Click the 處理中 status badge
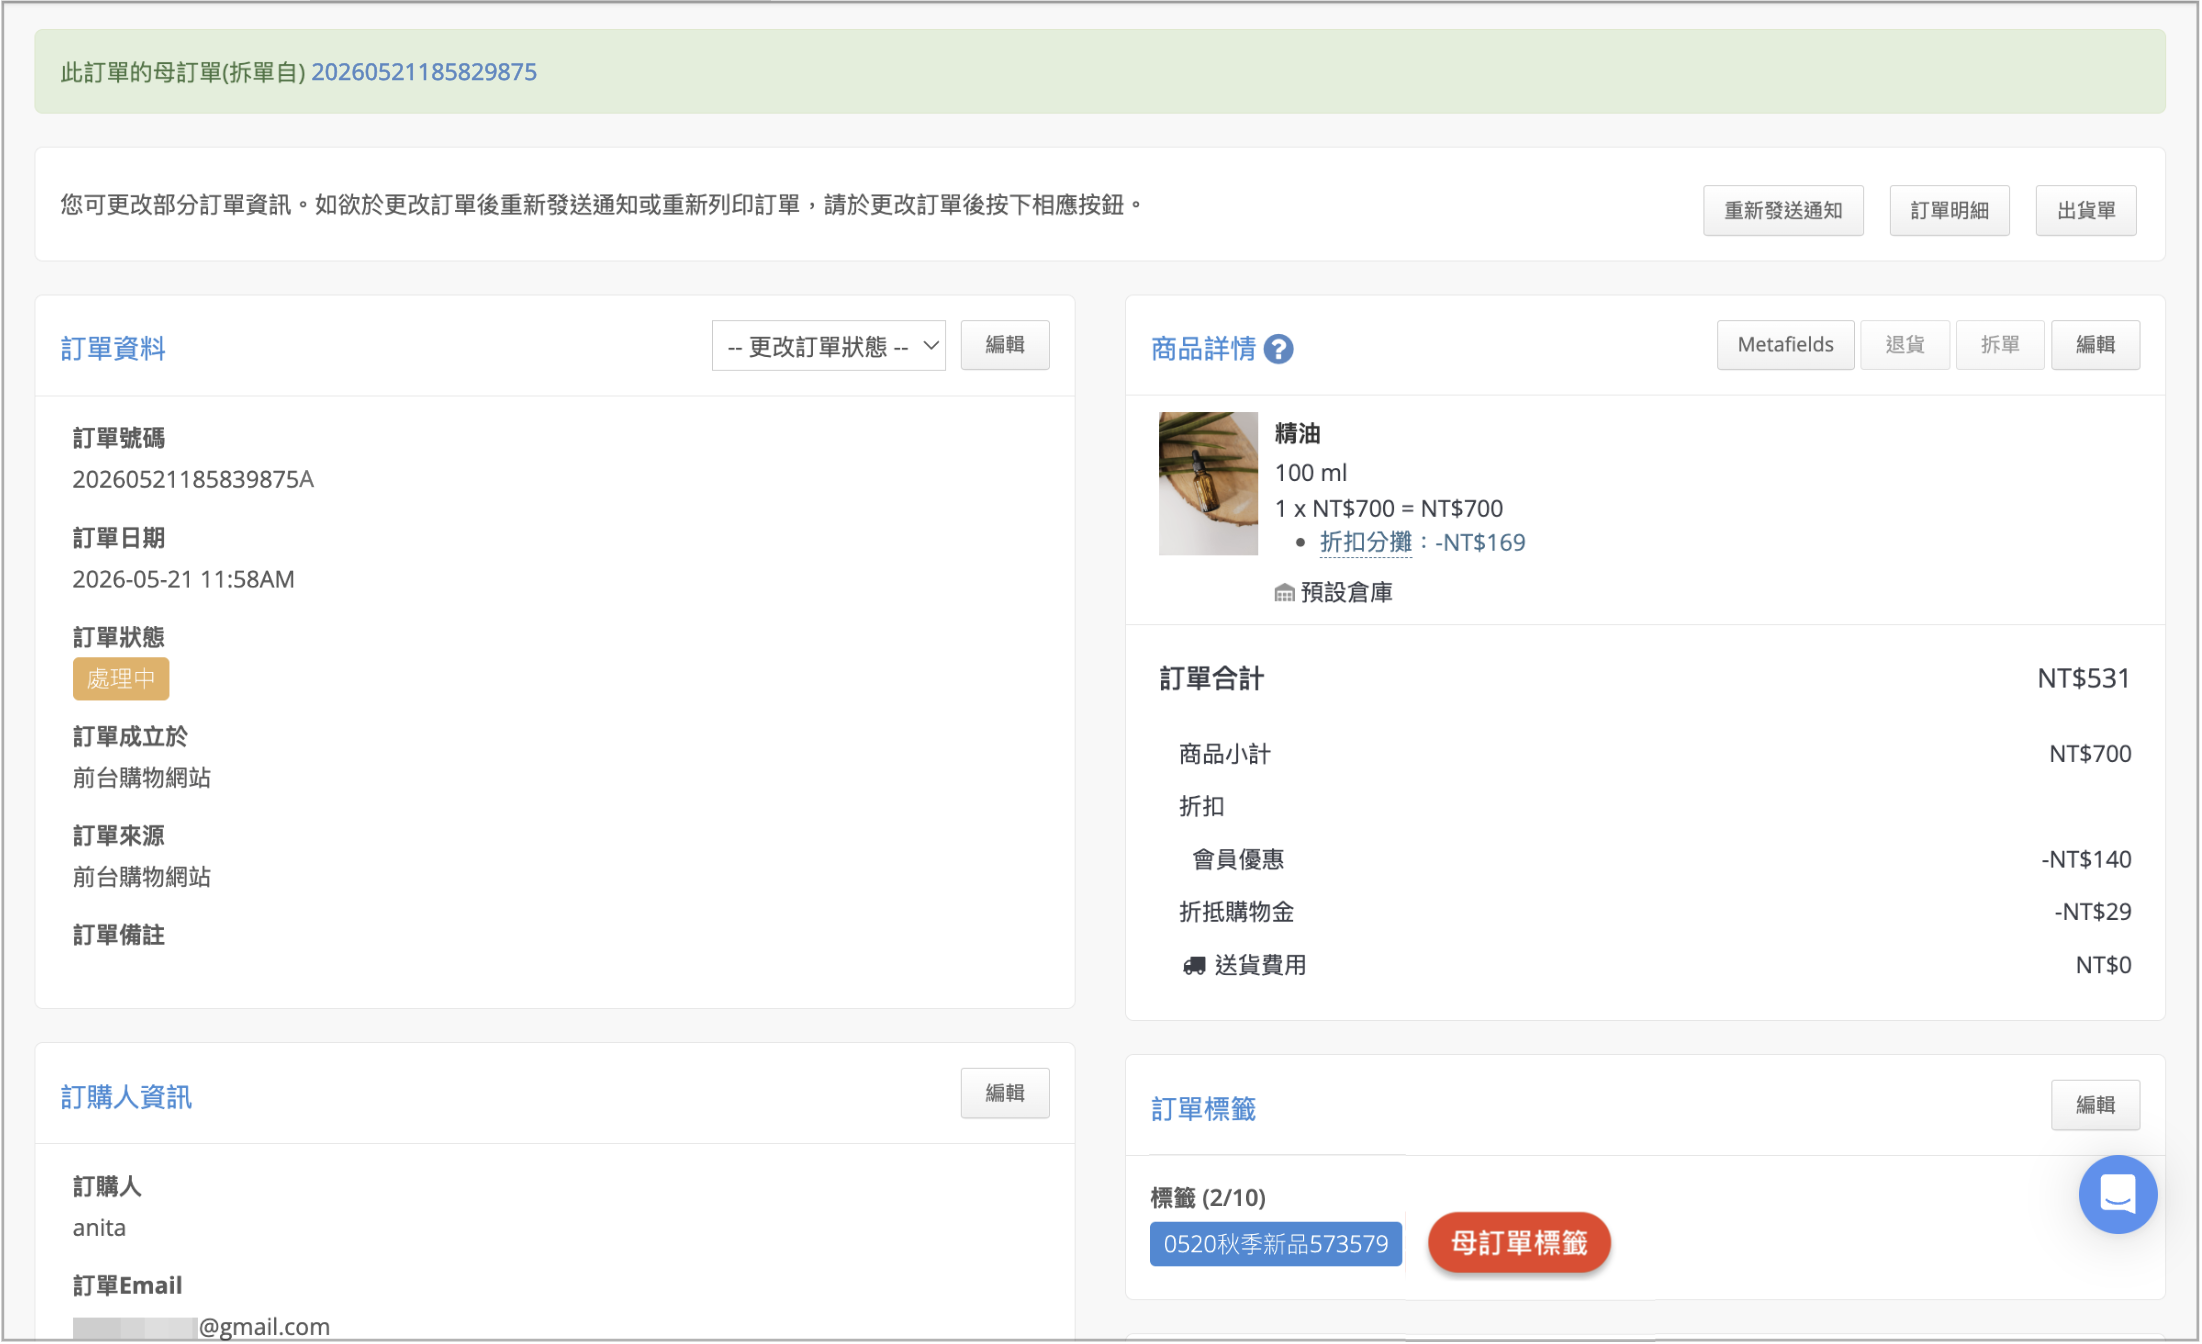The height and width of the screenshot is (1344, 2202). (121, 679)
